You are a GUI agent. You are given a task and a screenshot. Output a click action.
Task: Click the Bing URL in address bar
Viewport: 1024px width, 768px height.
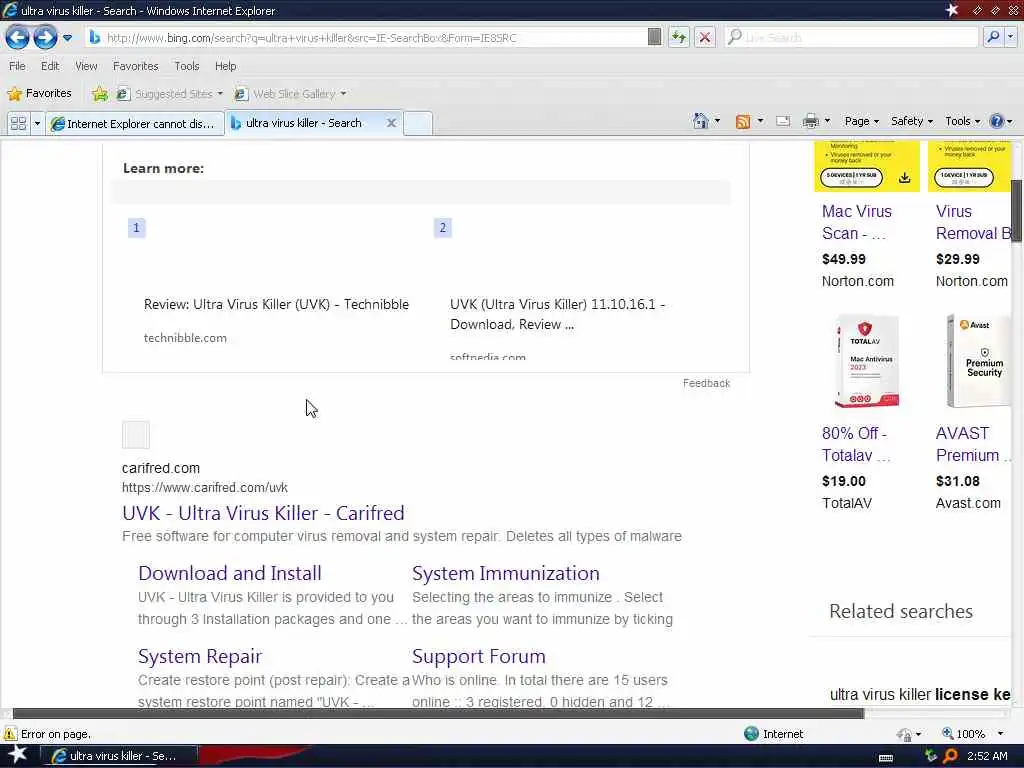pos(312,38)
